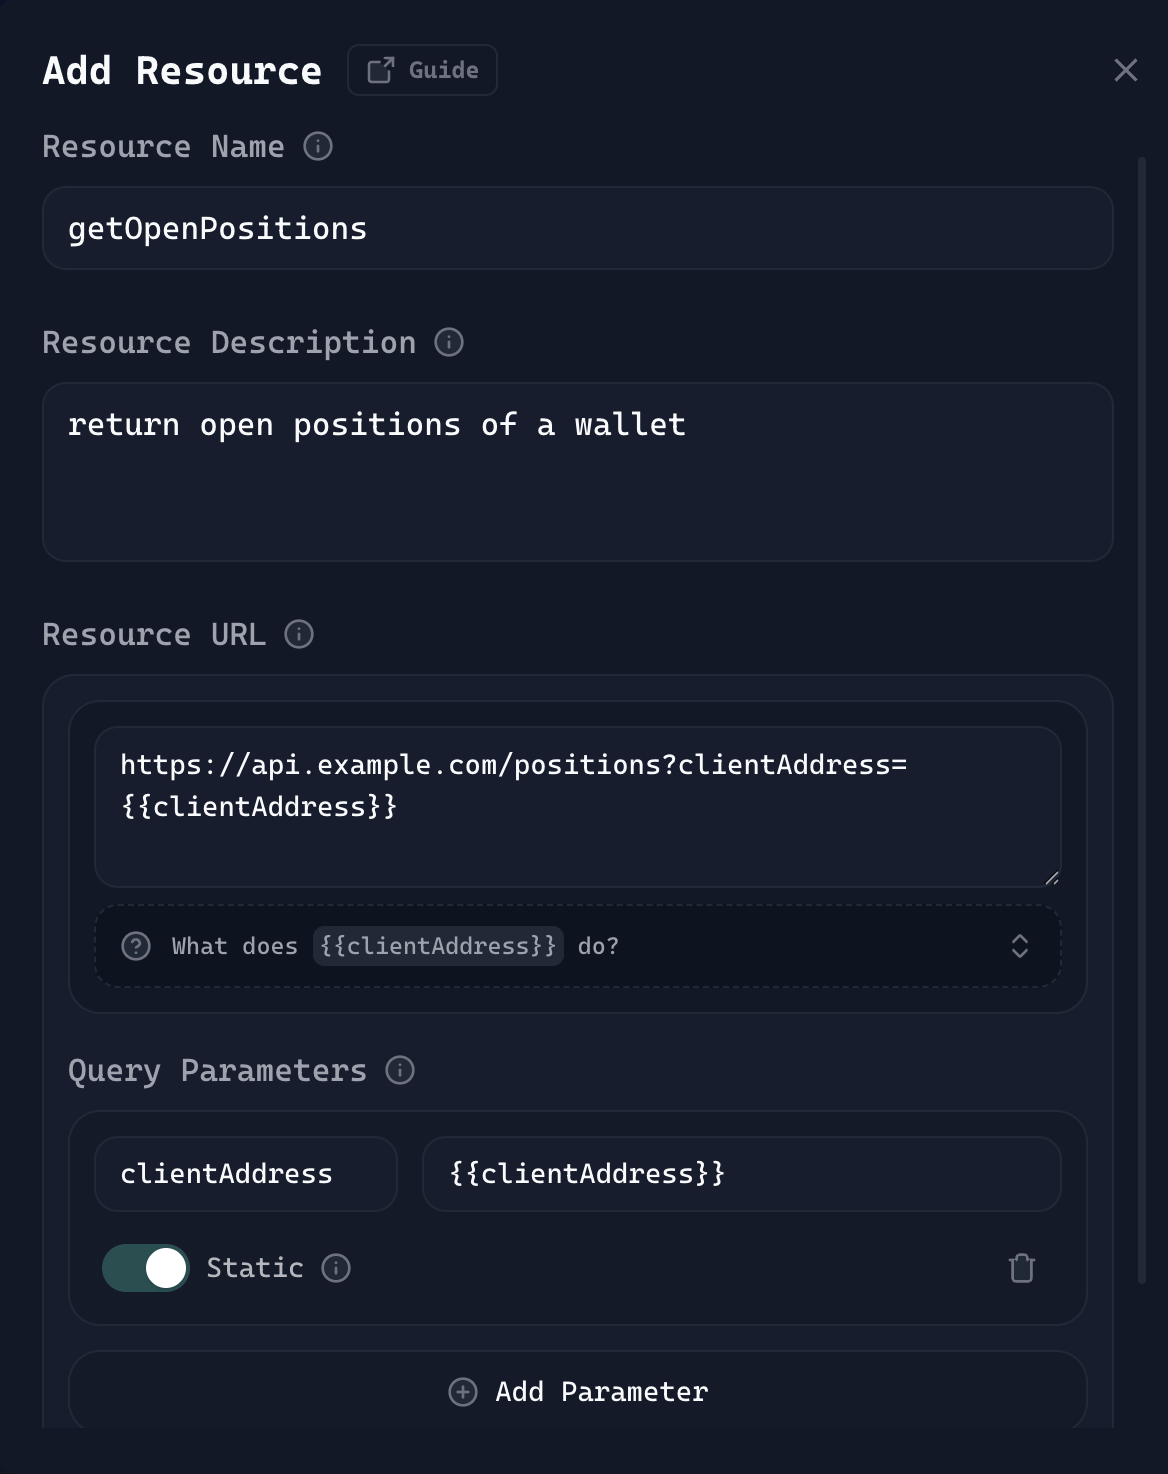Expand the clientAddress explanation chevron
Screen dimensions: 1168x1474
click(1019, 946)
